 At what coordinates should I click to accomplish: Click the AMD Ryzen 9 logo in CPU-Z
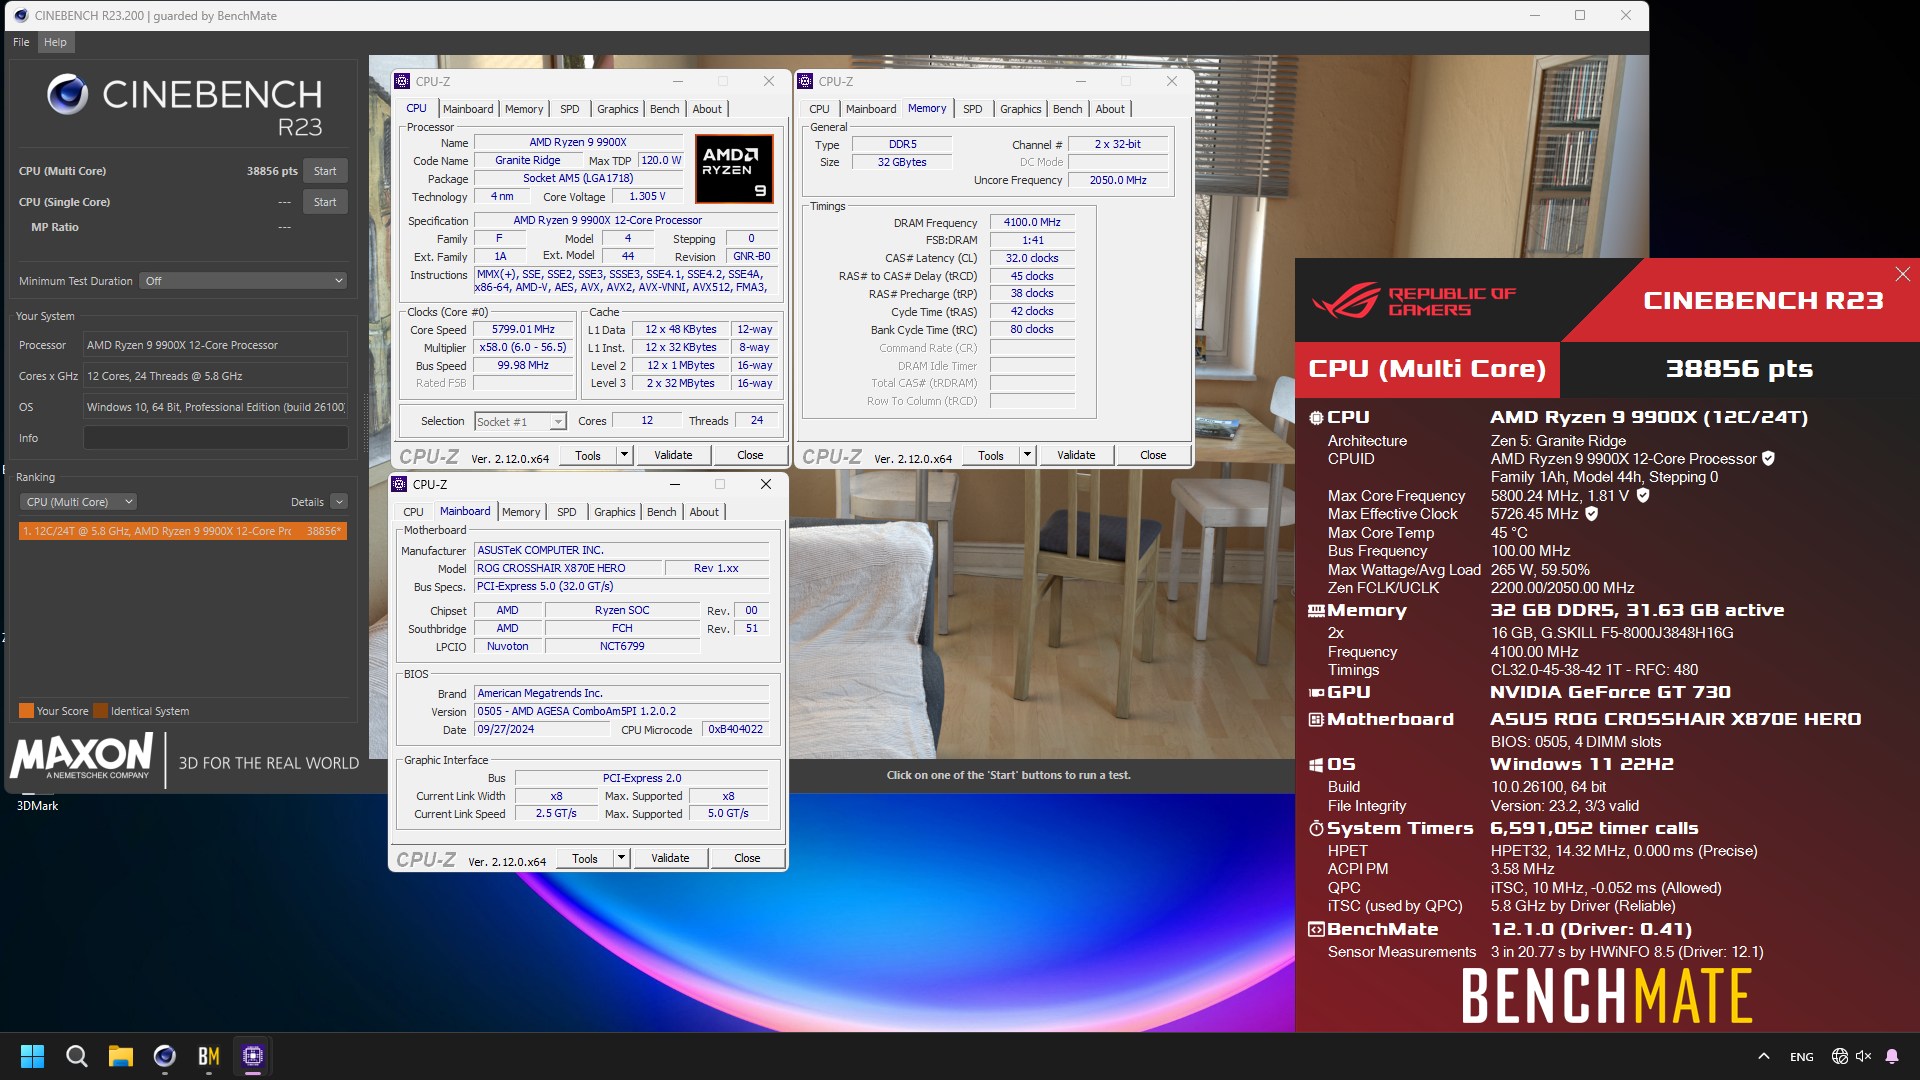734,170
